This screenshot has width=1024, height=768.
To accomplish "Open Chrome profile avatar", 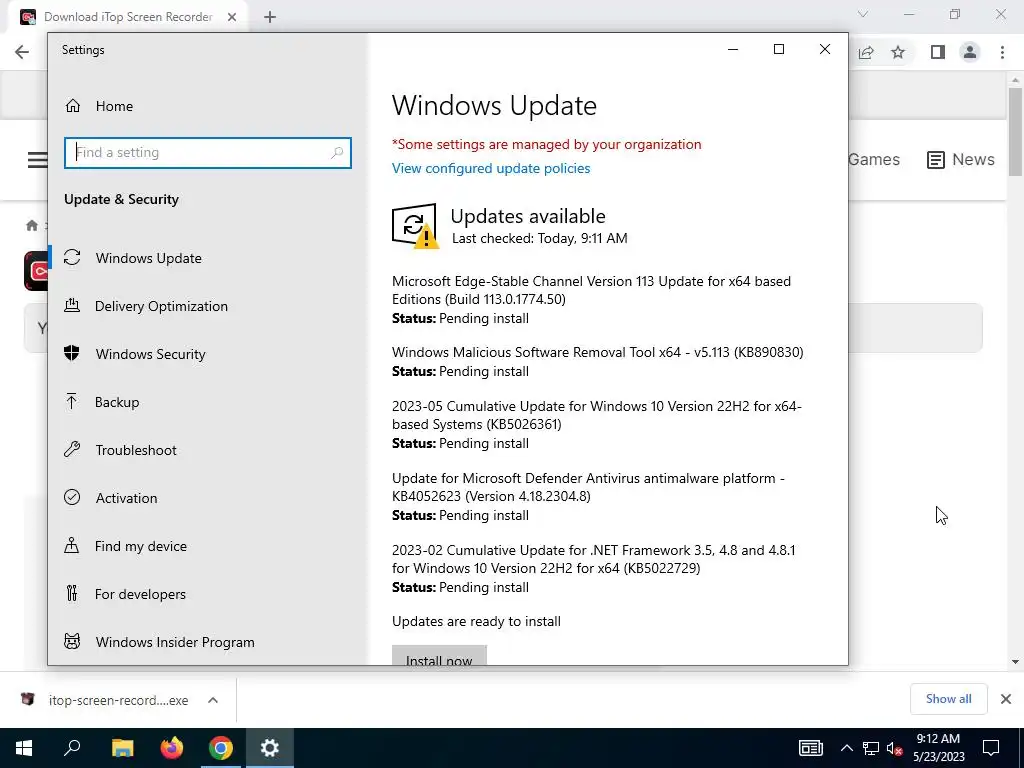I will tap(970, 52).
